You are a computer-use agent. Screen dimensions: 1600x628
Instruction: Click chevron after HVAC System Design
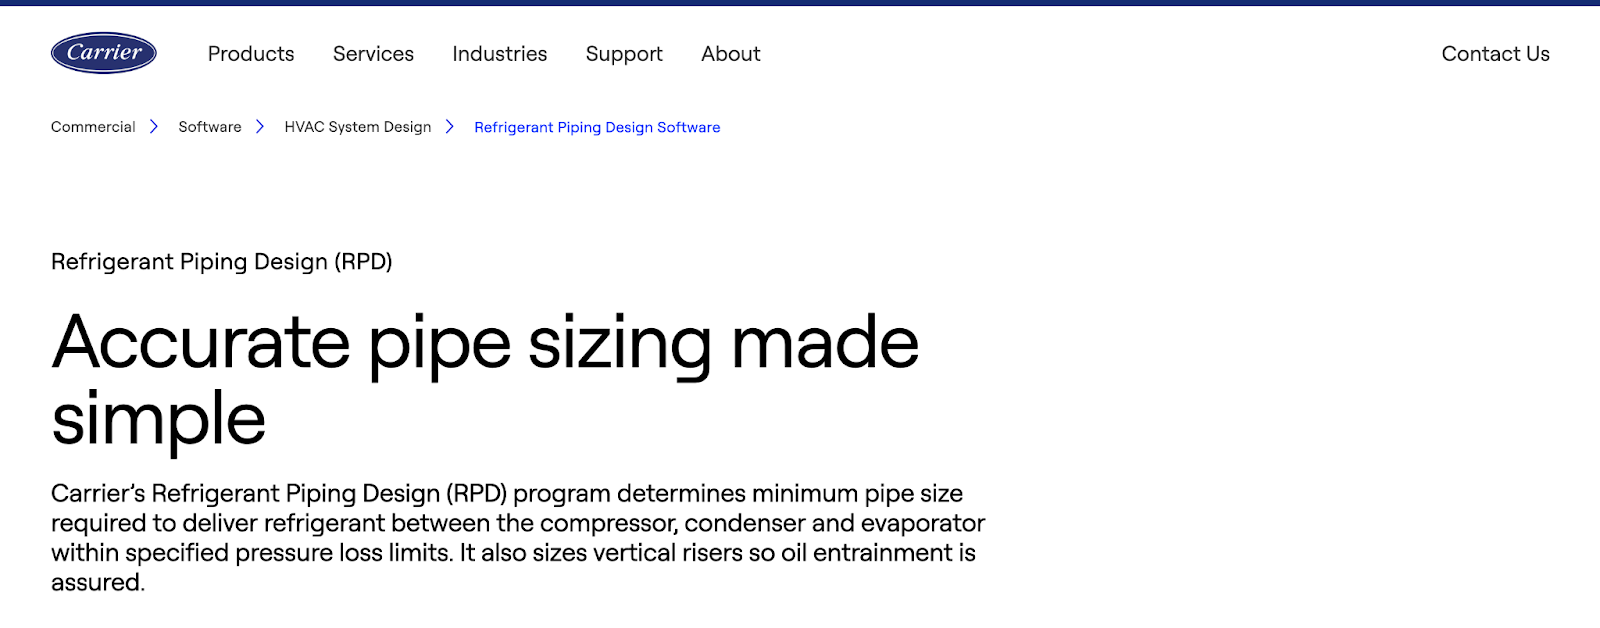tap(450, 127)
